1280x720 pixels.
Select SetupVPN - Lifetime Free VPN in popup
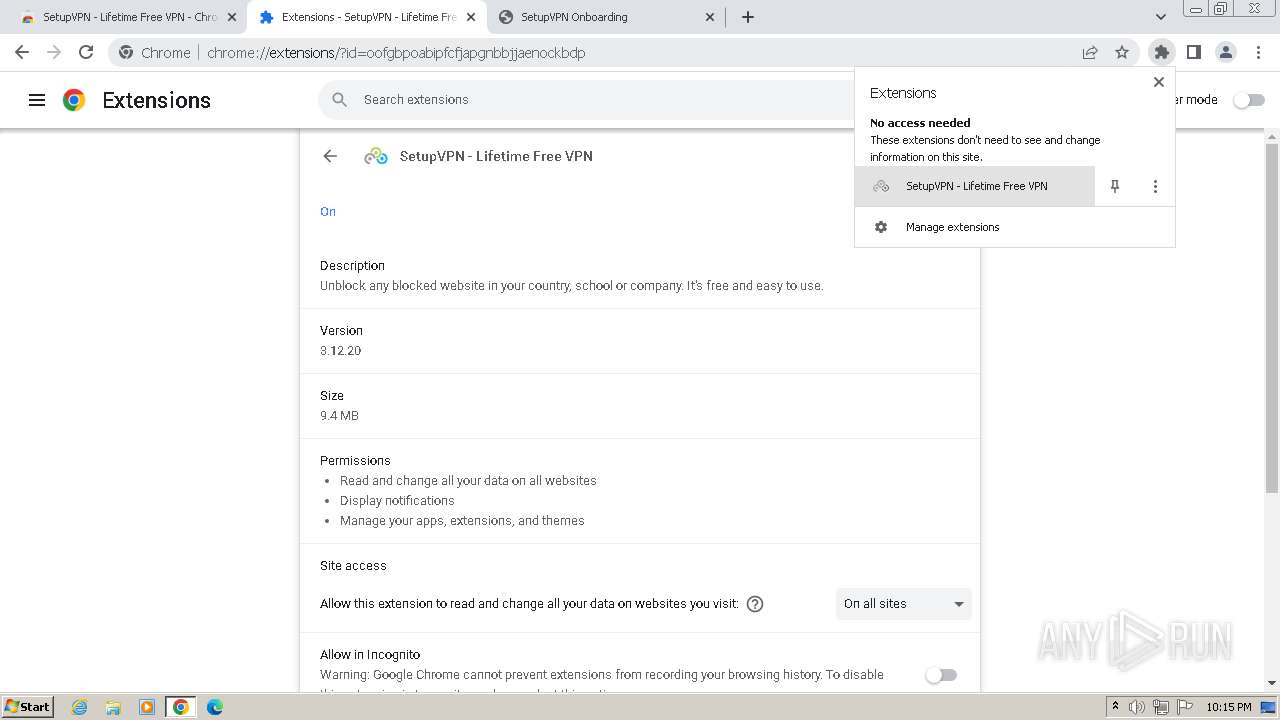pyautogui.click(x=975, y=186)
